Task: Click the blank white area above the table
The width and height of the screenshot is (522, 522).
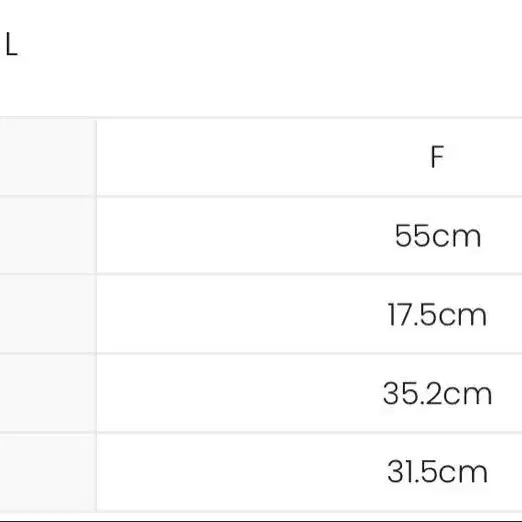Action: tap(267, 57)
